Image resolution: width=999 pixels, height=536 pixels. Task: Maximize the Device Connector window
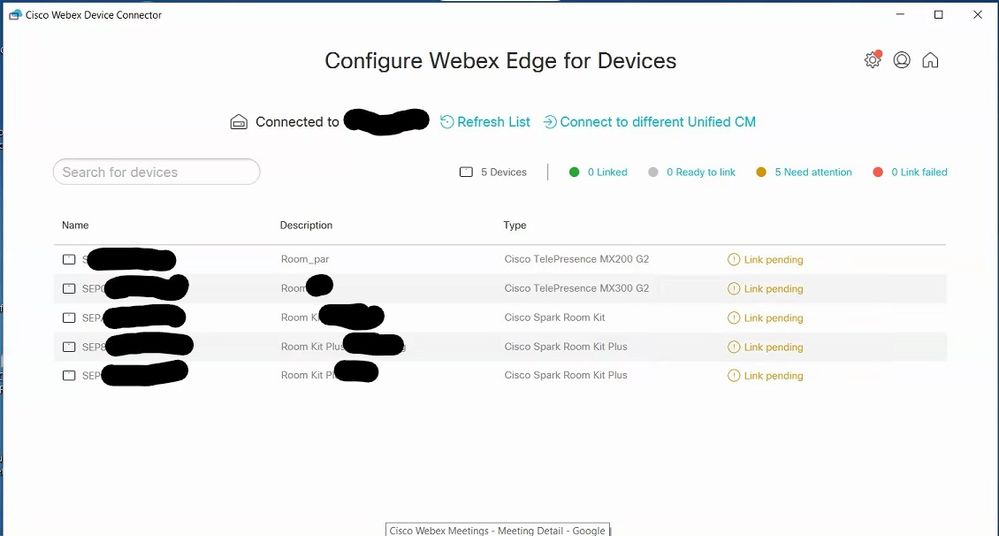pyautogui.click(x=938, y=15)
